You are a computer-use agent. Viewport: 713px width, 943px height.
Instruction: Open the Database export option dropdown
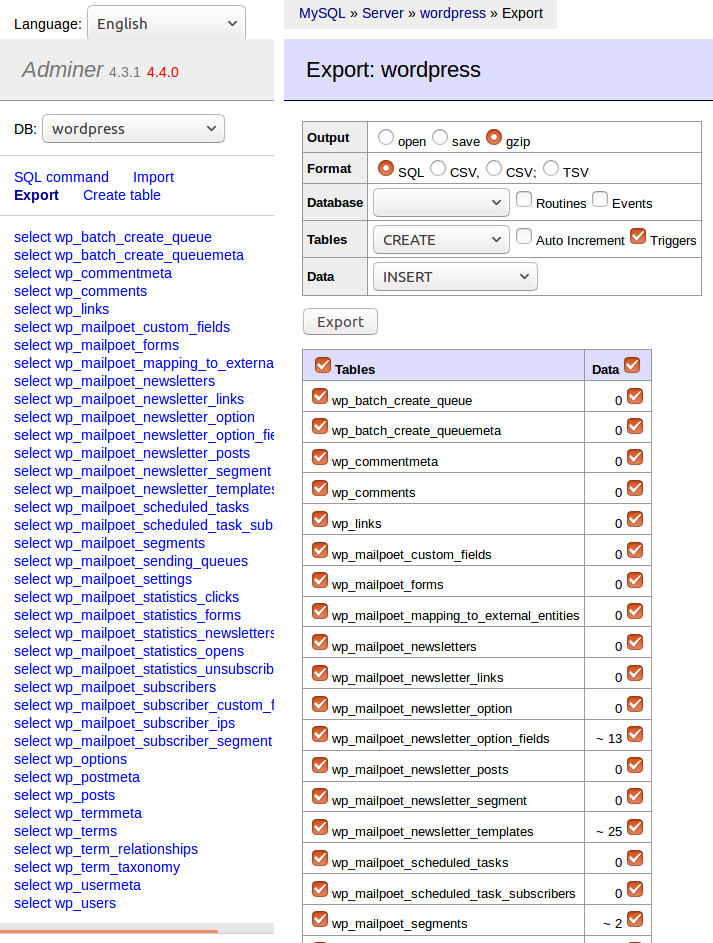point(441,203)
